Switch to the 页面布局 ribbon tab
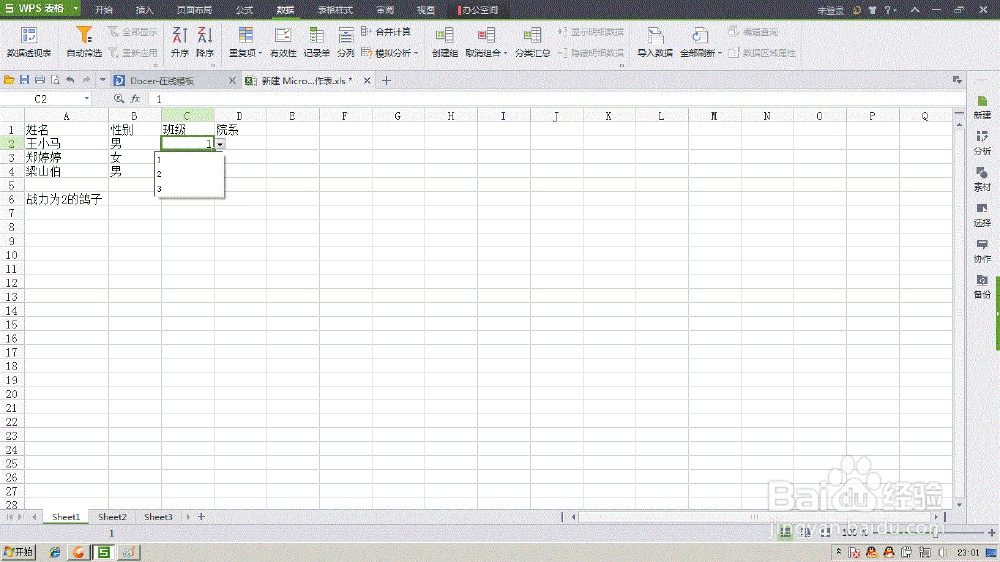 point(195,10)
